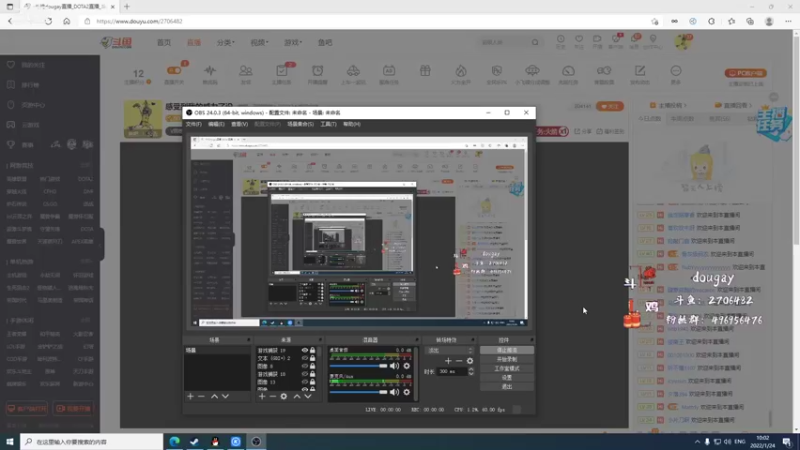
Task: Click the Douyu search magnifier icon
Action: [535, 42]
